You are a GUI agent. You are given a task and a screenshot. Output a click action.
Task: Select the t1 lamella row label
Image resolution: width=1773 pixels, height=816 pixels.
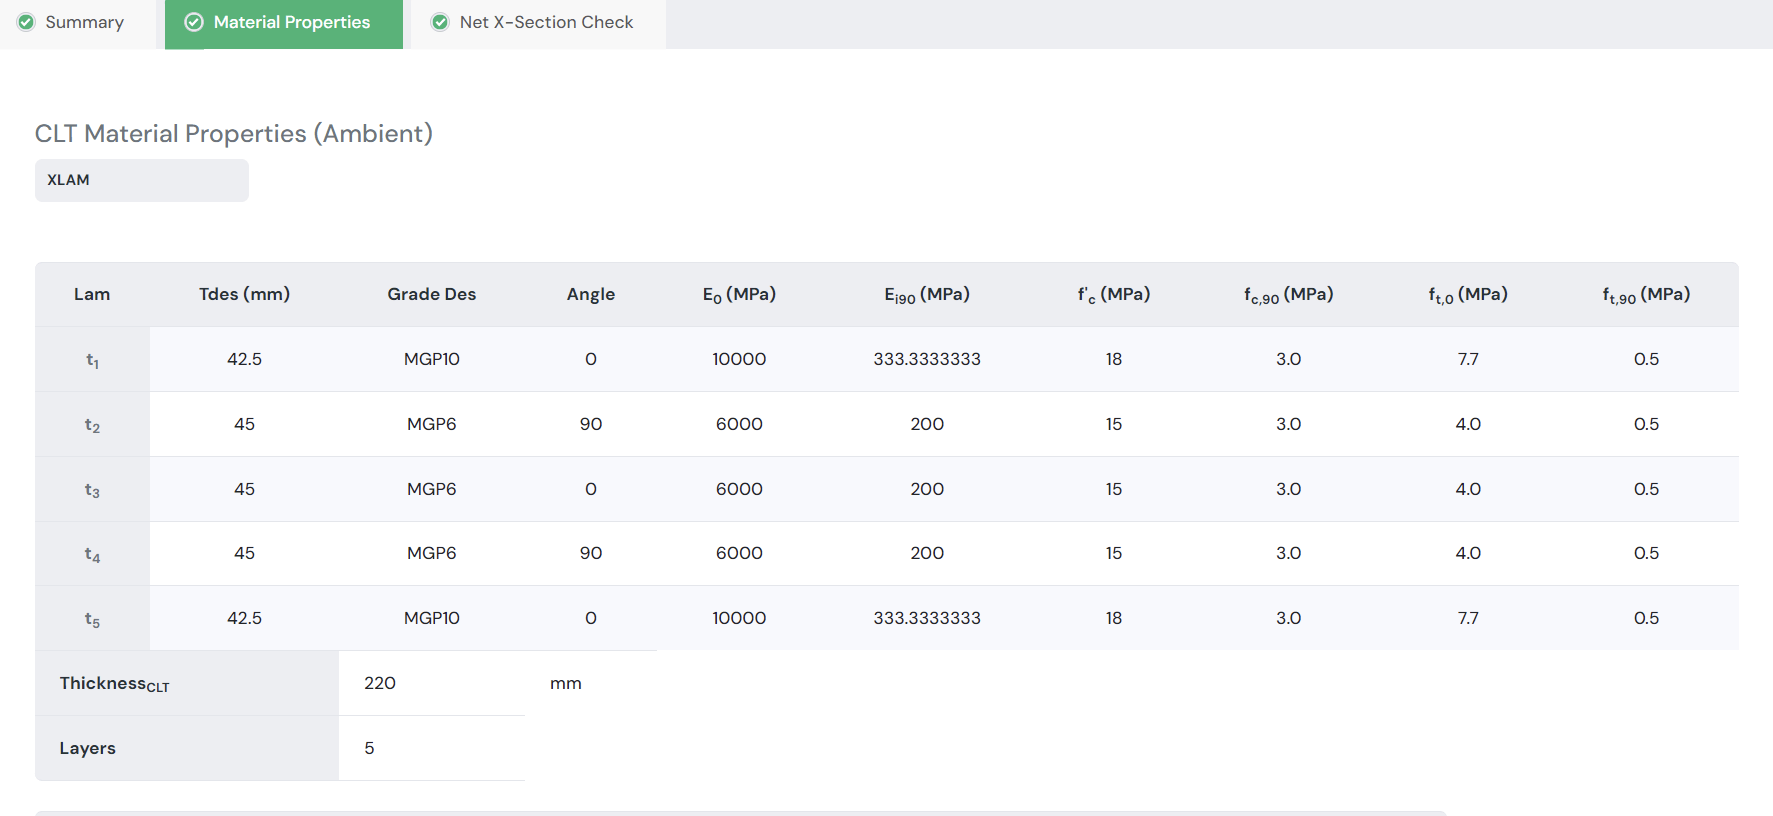[92, 360]
